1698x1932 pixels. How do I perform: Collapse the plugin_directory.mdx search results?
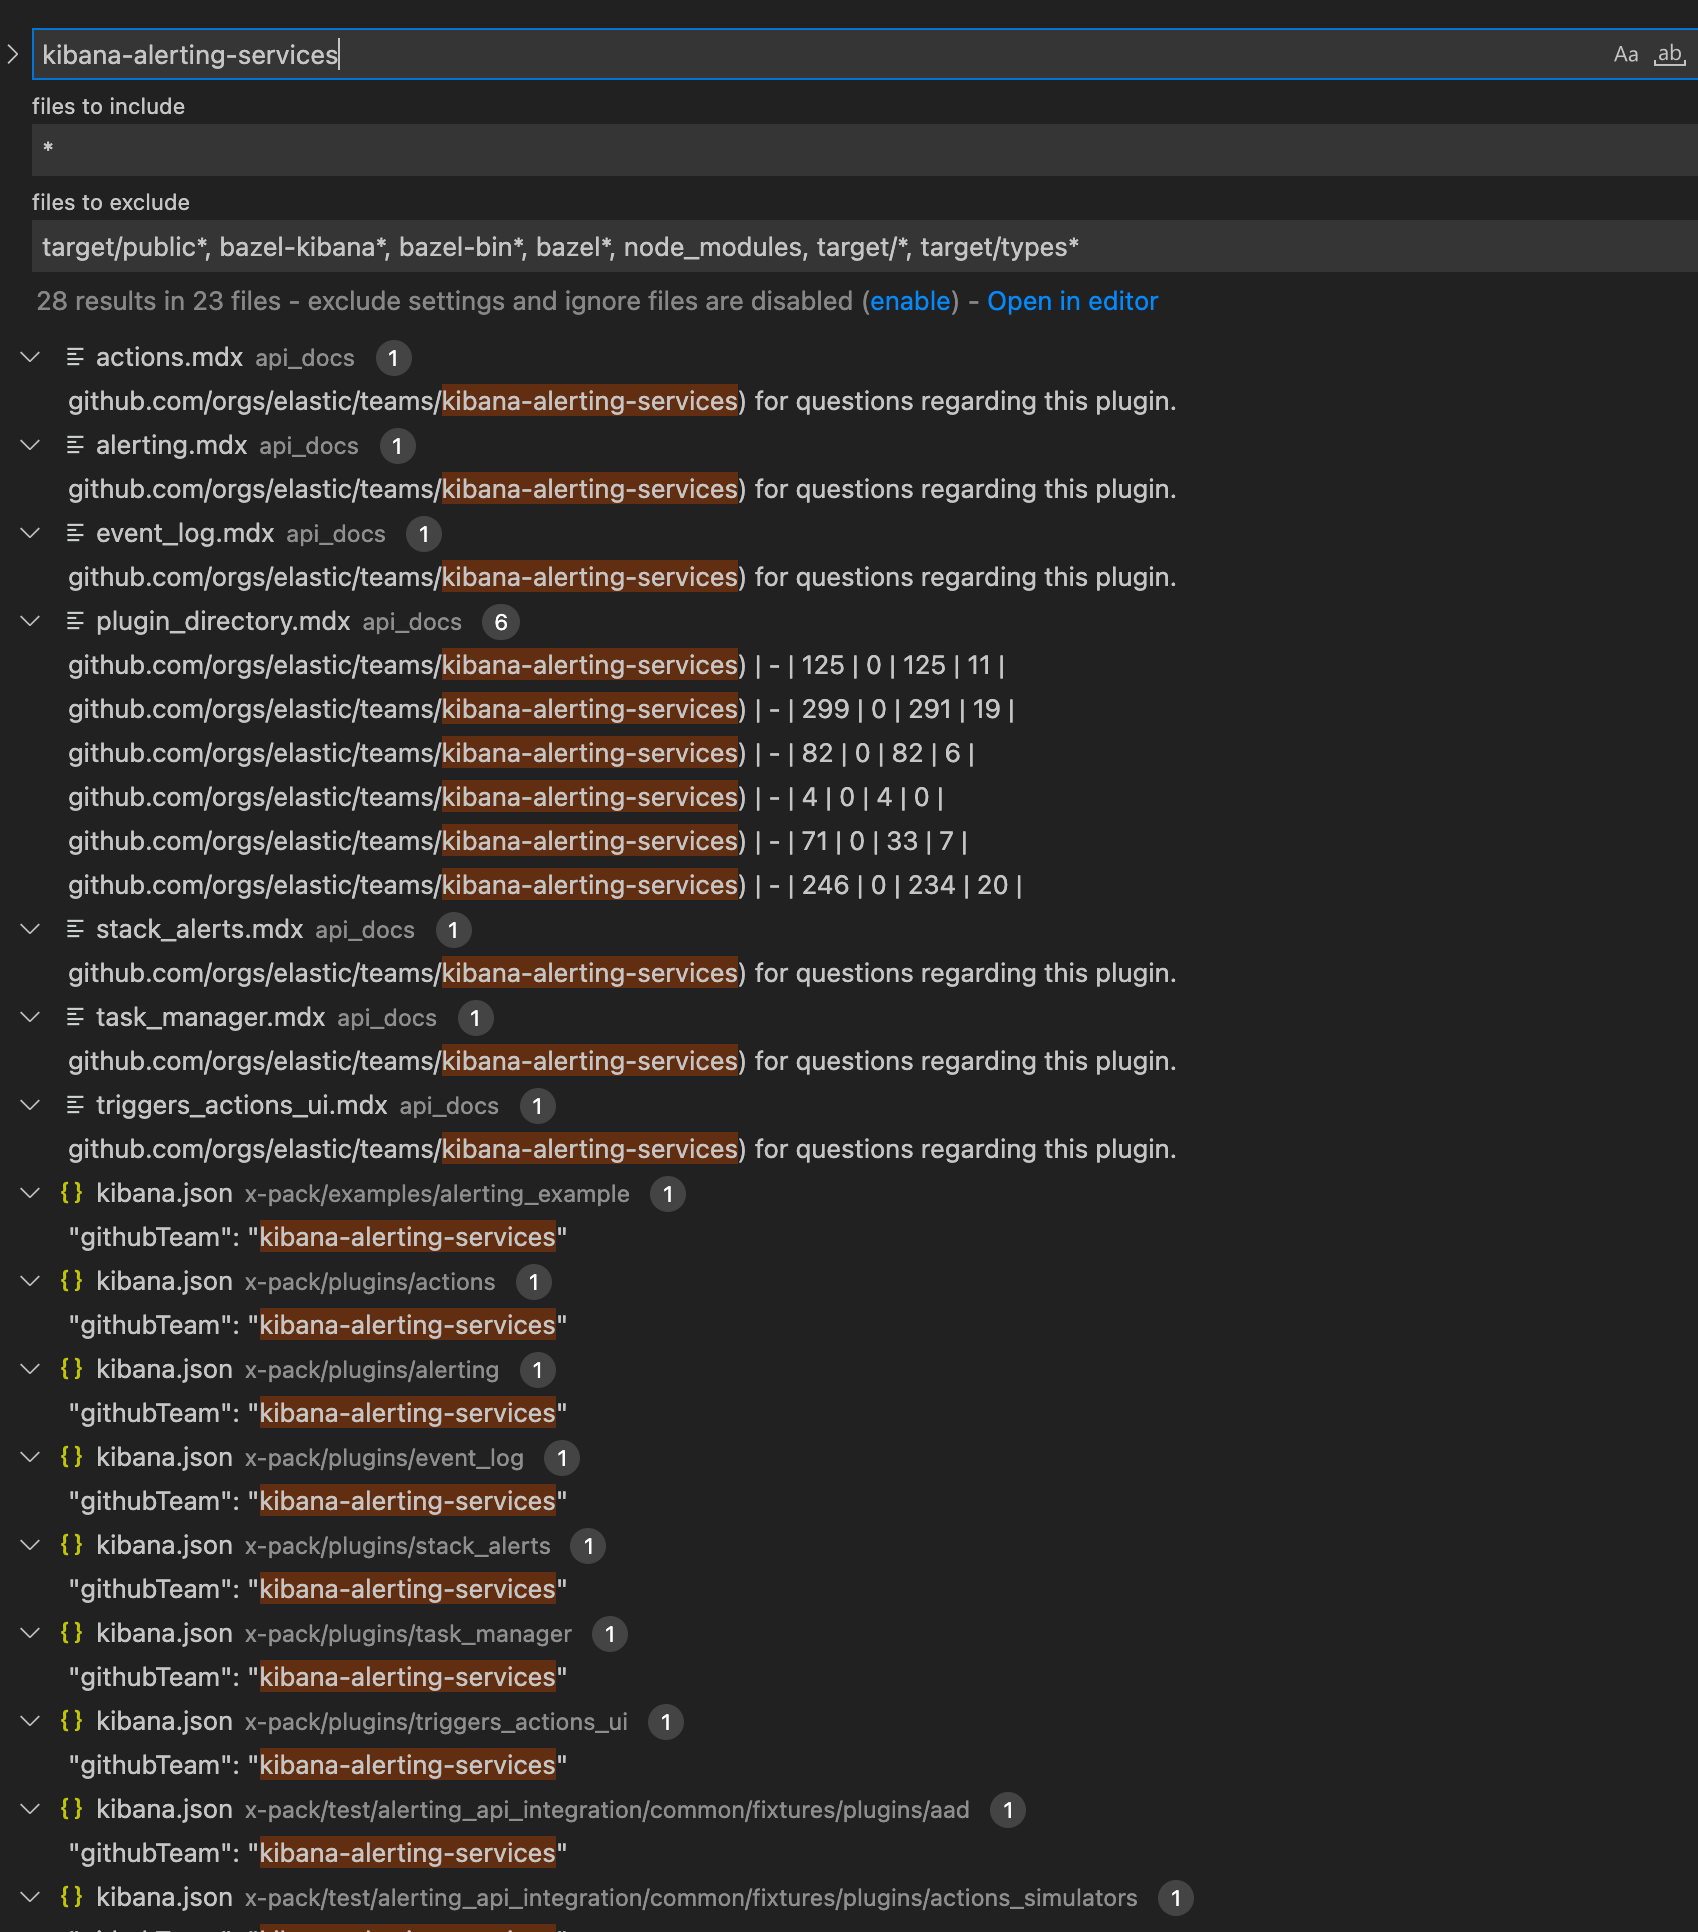[x=29, y=621]
